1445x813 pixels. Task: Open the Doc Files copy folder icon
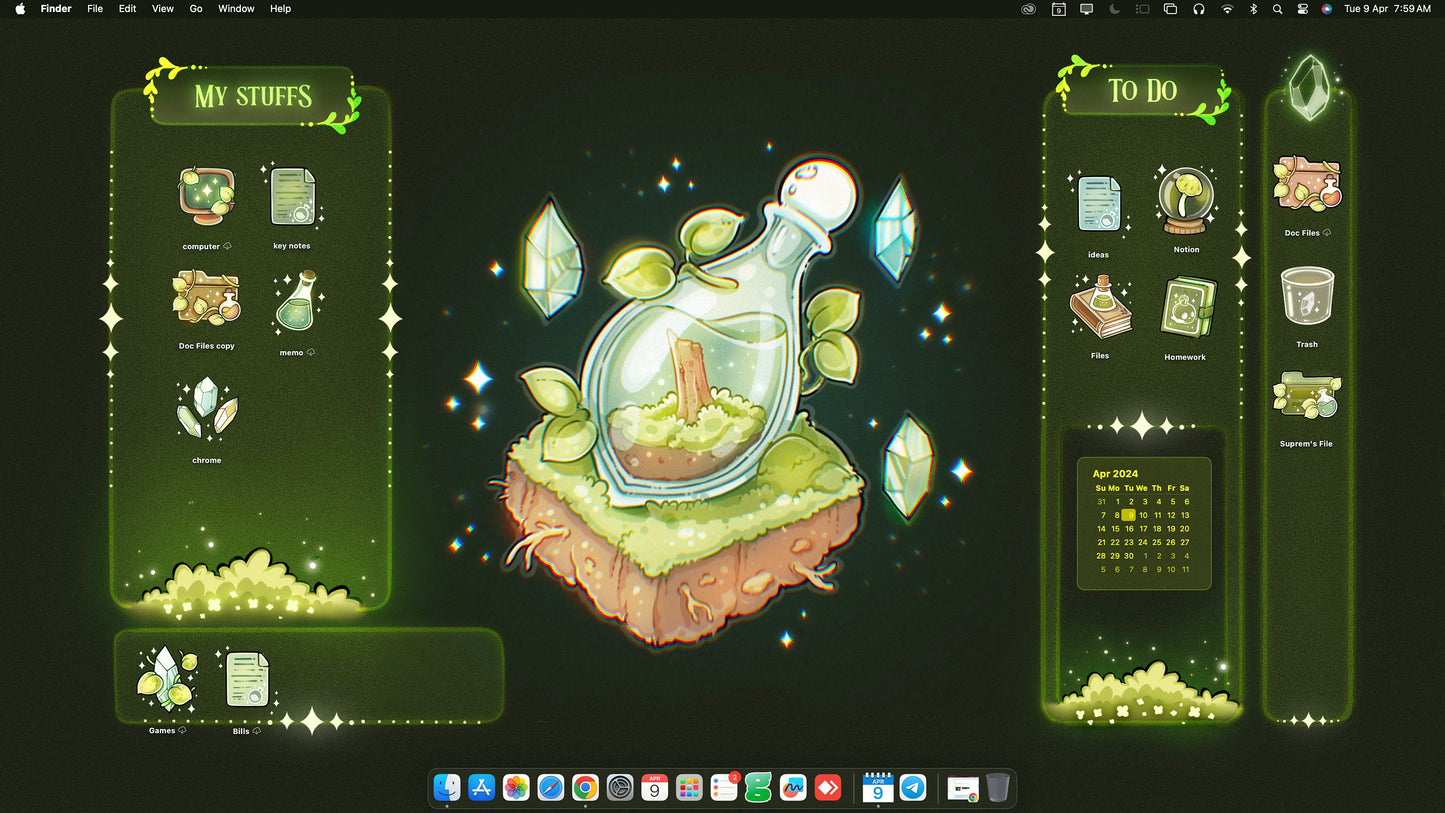[206, 300]
